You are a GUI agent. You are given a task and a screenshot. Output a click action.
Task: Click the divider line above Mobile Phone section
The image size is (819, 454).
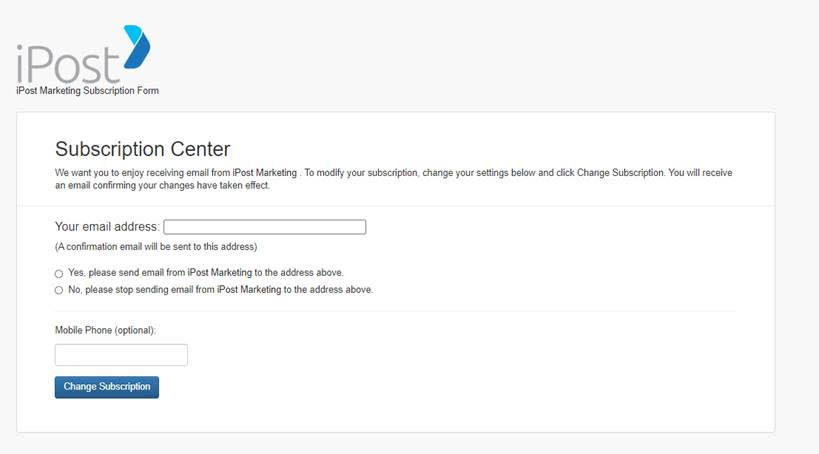coord(395,311)
